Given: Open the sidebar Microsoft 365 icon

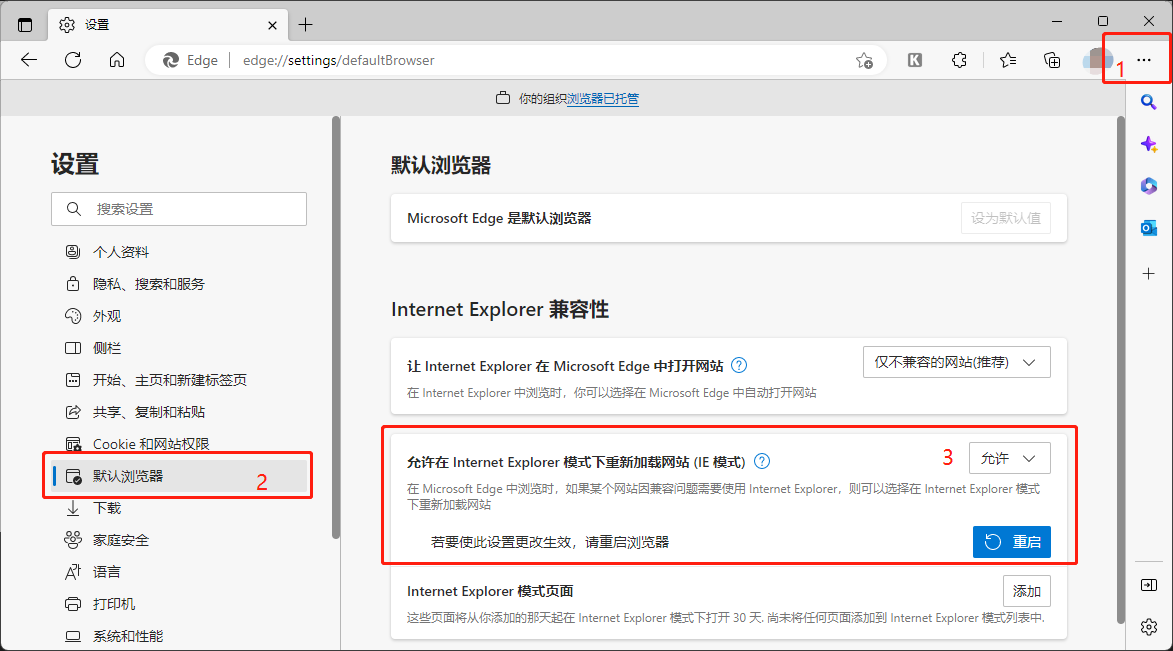Looking at the screenshot, I should tap(1149, 186).
